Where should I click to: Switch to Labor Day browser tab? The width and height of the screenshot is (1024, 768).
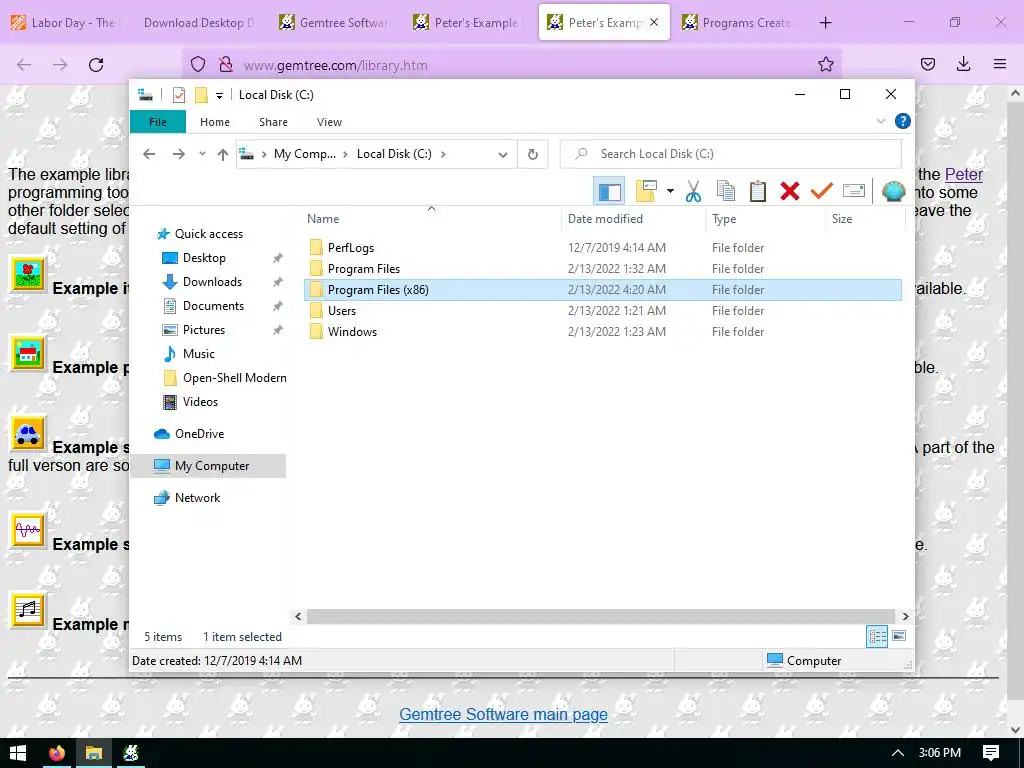(65, 23)
